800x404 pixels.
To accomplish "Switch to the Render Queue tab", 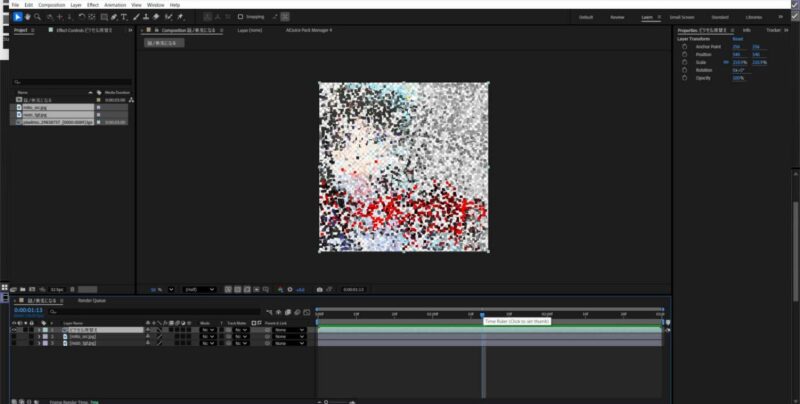I will [92, 300].
